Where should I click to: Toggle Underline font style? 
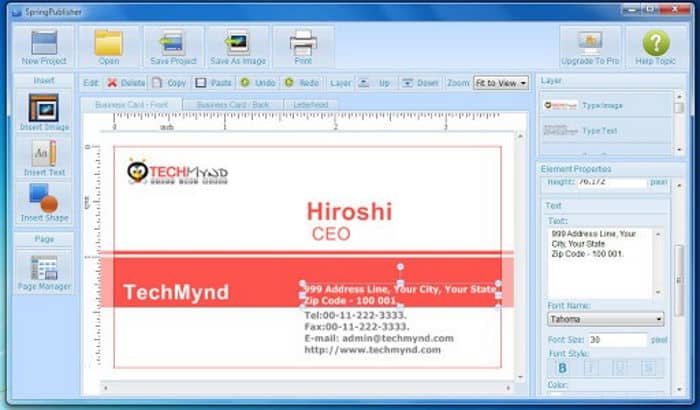pyautogui.click(x=620, y=368)
